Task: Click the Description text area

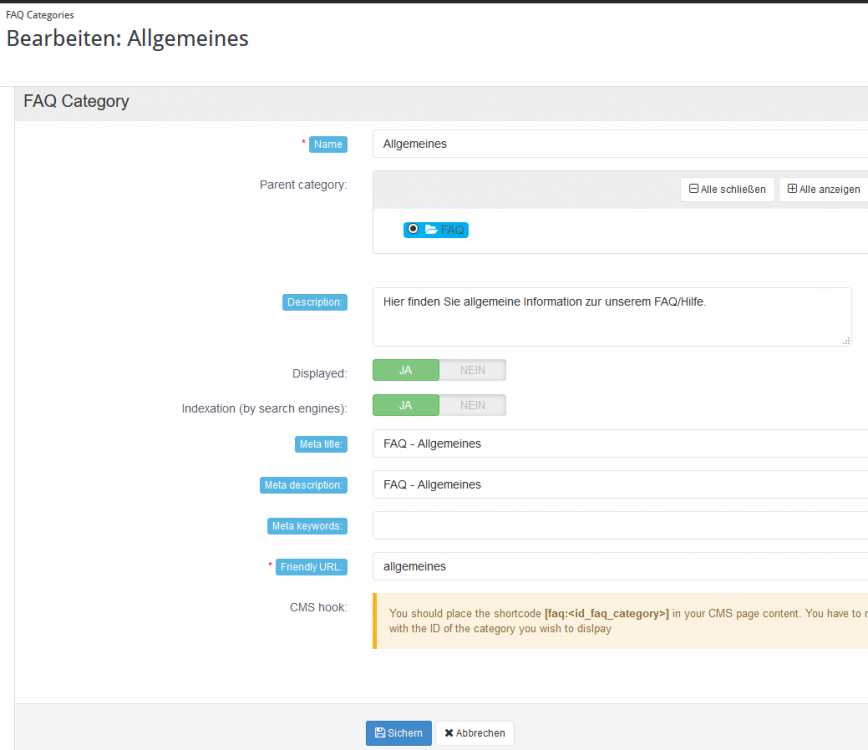Action: coord(610,317)
